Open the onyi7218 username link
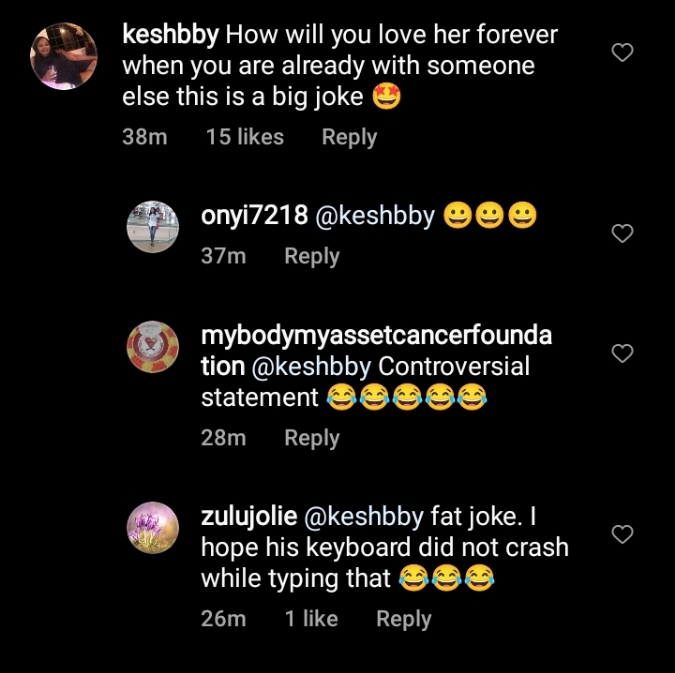675x673 pixels. click(254, 217)
